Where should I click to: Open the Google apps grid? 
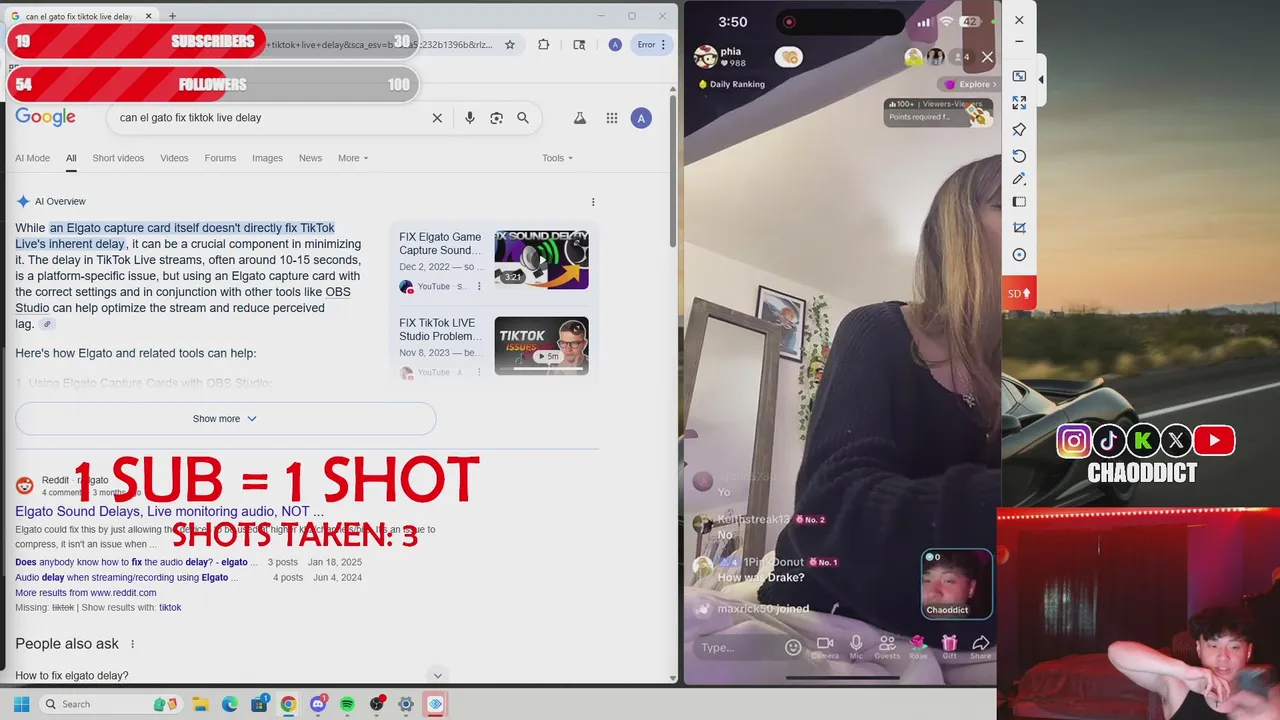[x=612, y=118]
